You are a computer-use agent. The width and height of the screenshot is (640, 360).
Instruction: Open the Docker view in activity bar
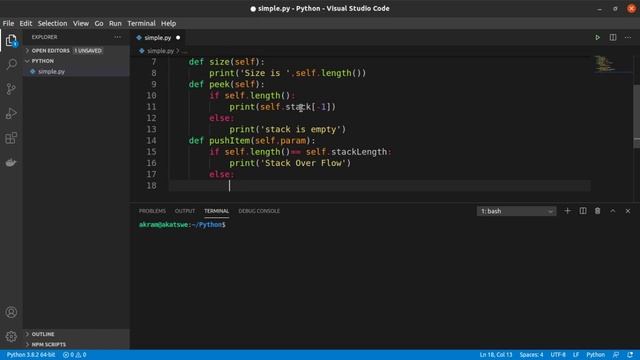click(11, 162)
